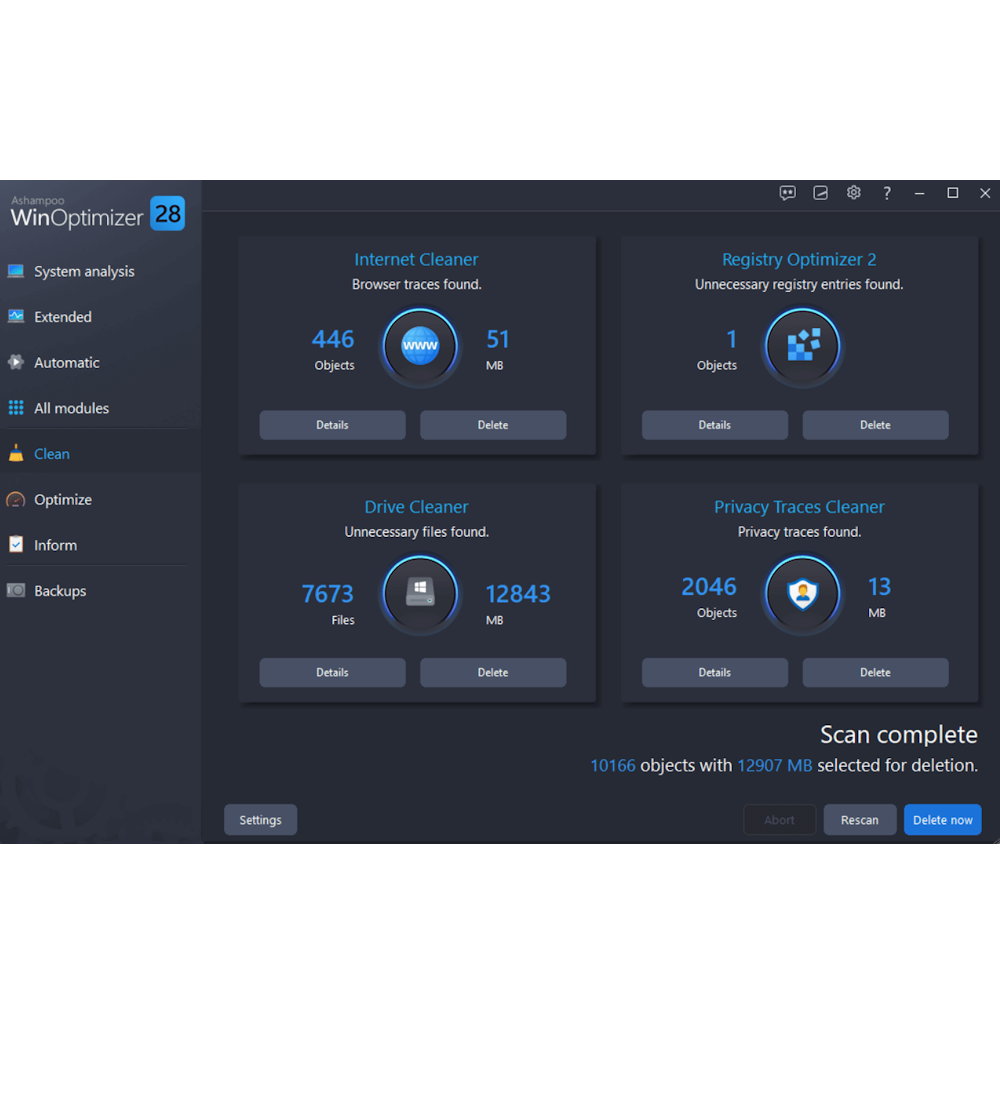Click the Privacy Traces shield icon
The height and width of the screenshot is (1100, 1000).
tap(803, 594)
